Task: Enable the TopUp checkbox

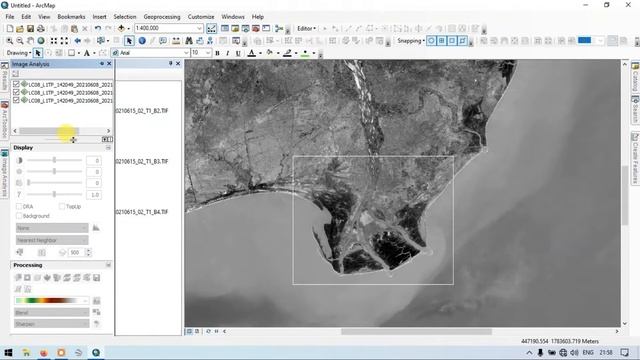Action: coord(62,207)
